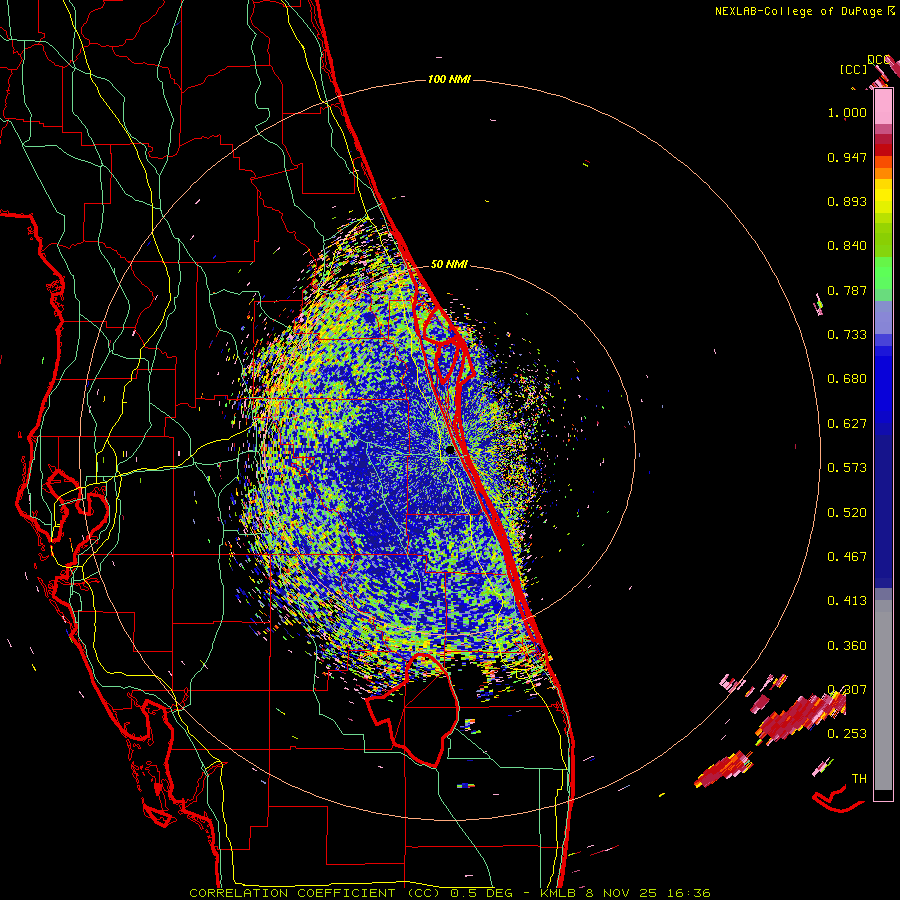This screenshot has width=900, height=900.
Task: Select the gray segment of color bar
Action: [883, 695]
